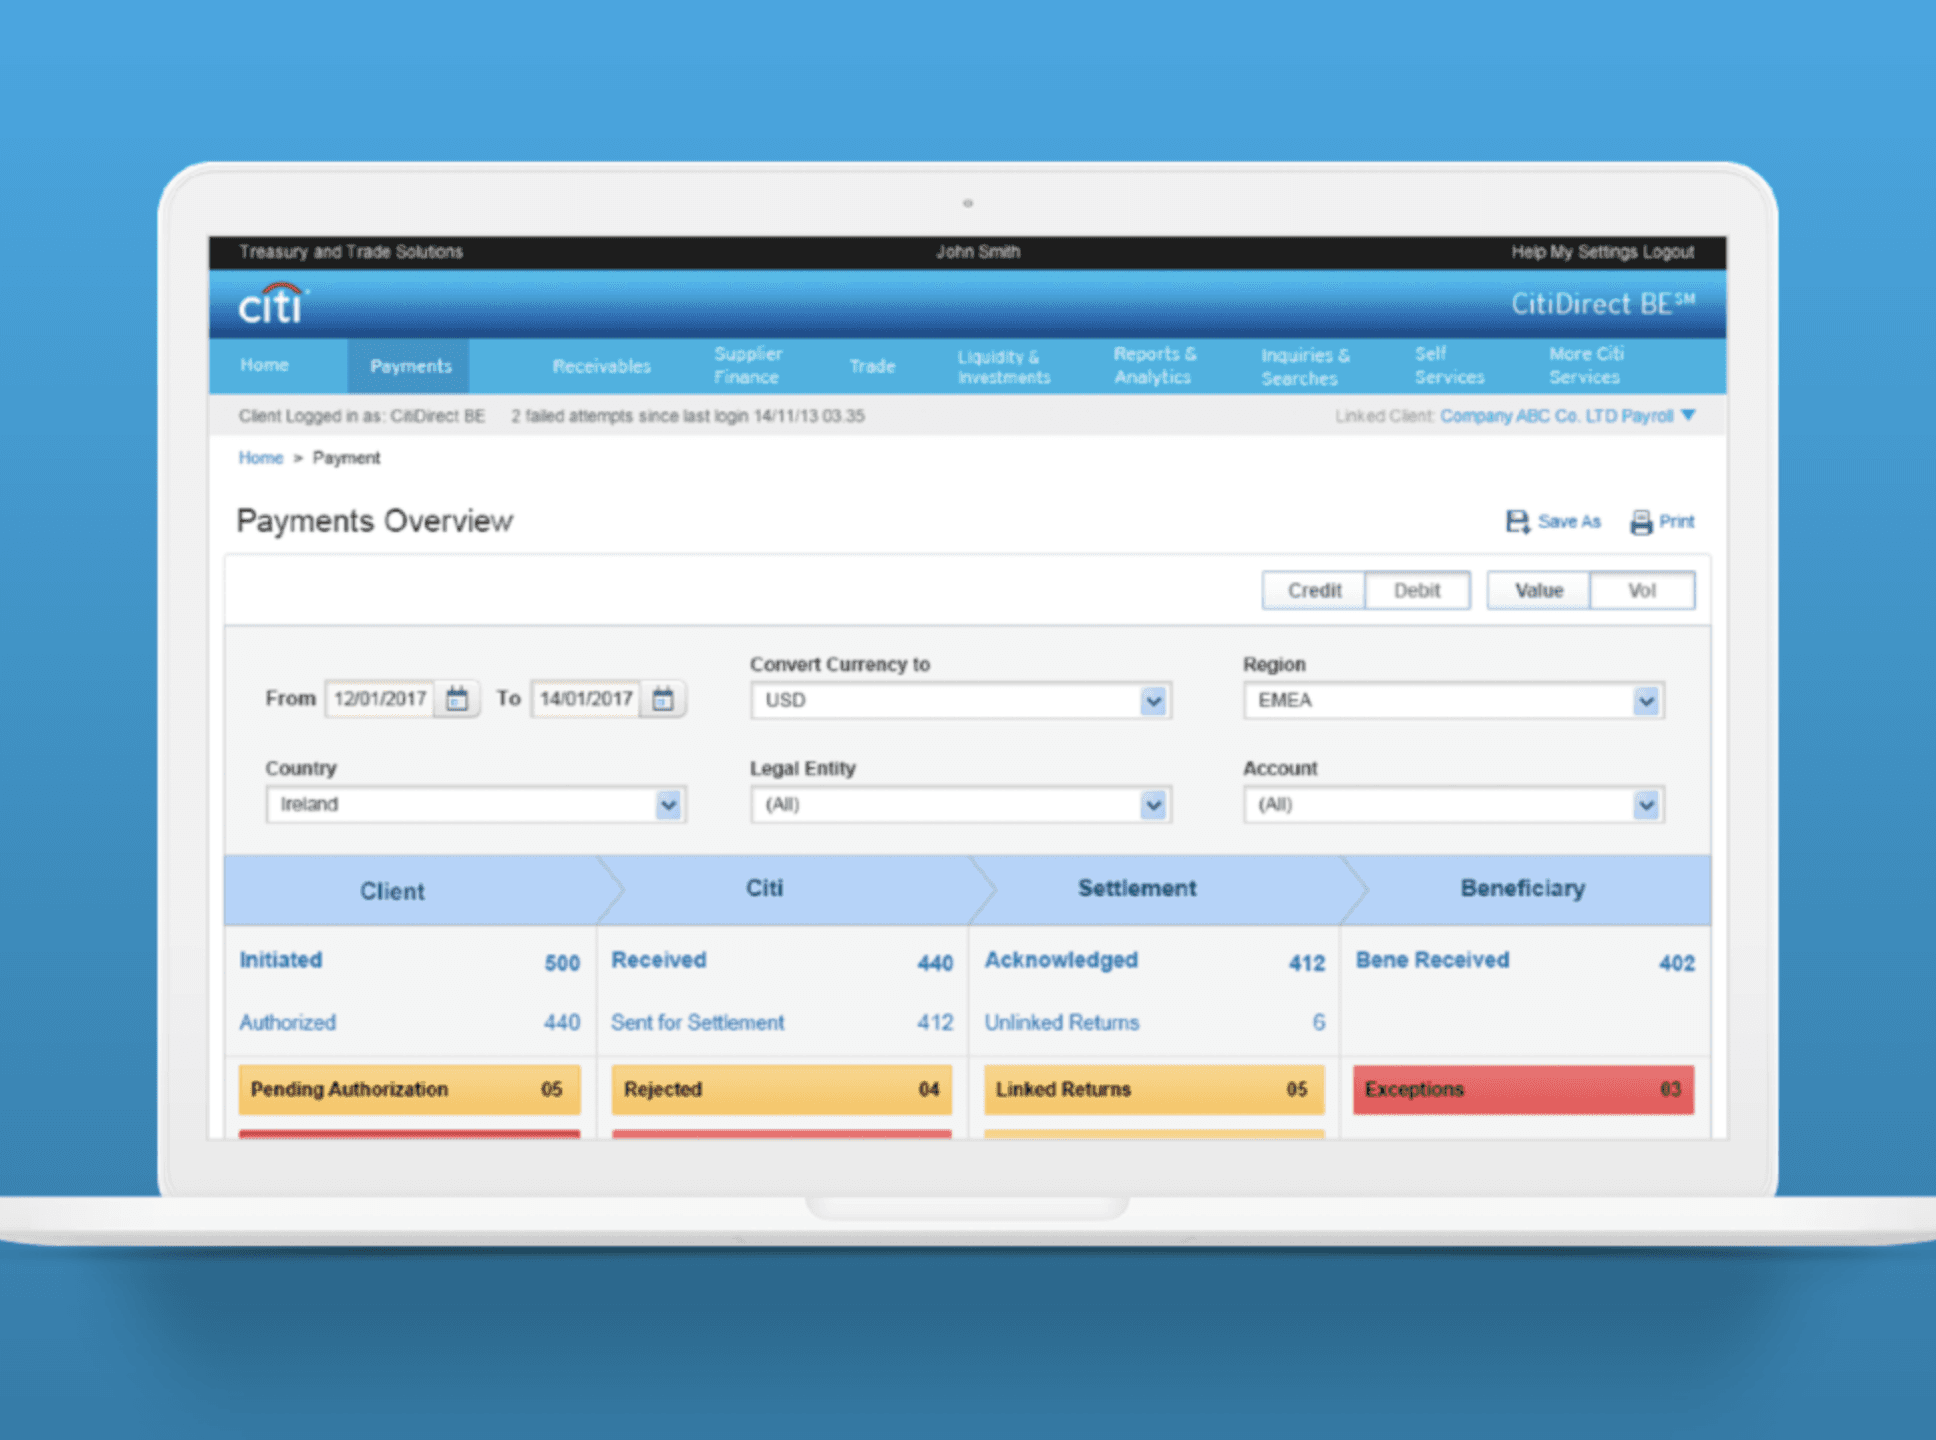1936x1440 pixels.
Task: Open the Sent for Settlement row
Action: [782, 1022]
